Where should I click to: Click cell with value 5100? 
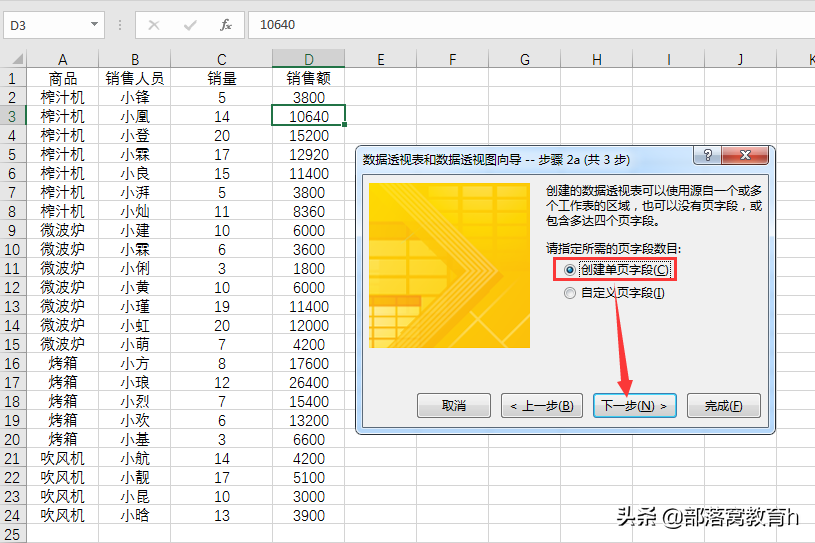click(x=309, y=478)
